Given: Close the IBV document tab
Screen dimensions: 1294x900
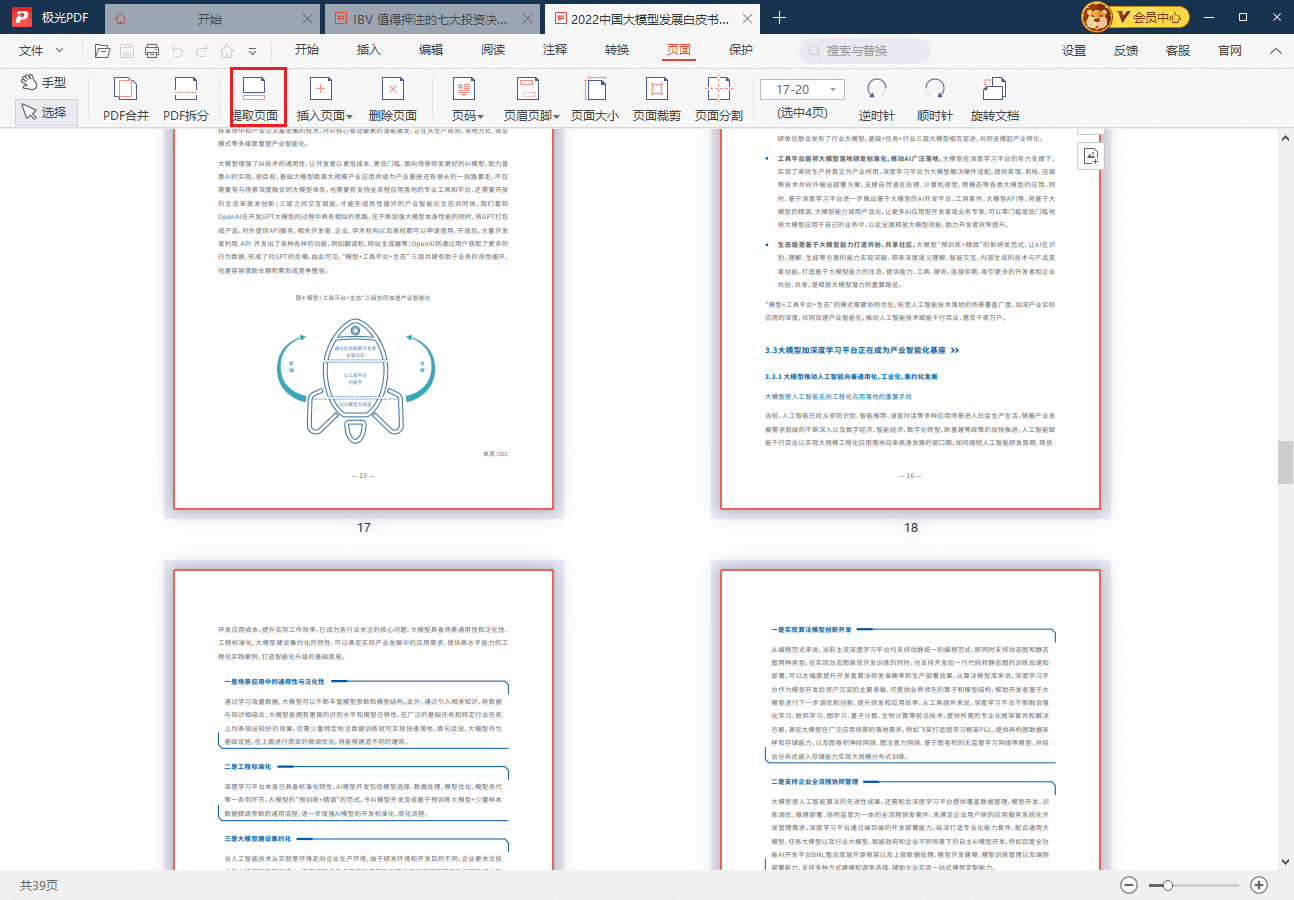Looking at the screenshot, I should (530, 19).
